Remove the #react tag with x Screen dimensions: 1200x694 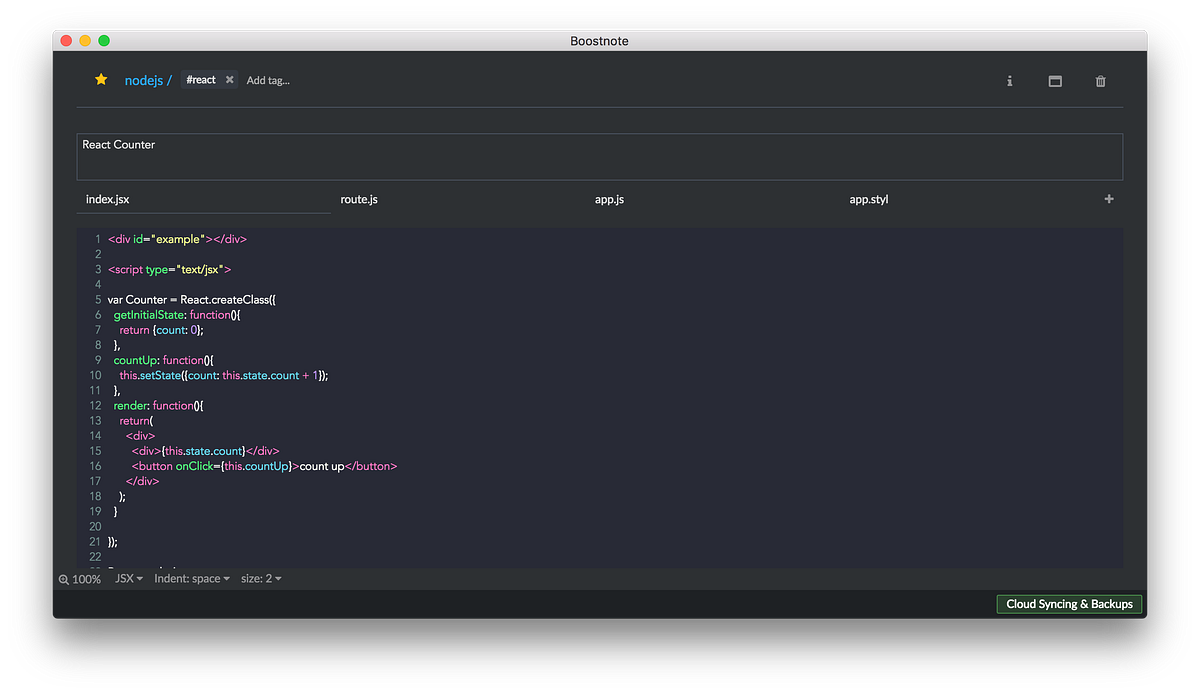[229, 80]
